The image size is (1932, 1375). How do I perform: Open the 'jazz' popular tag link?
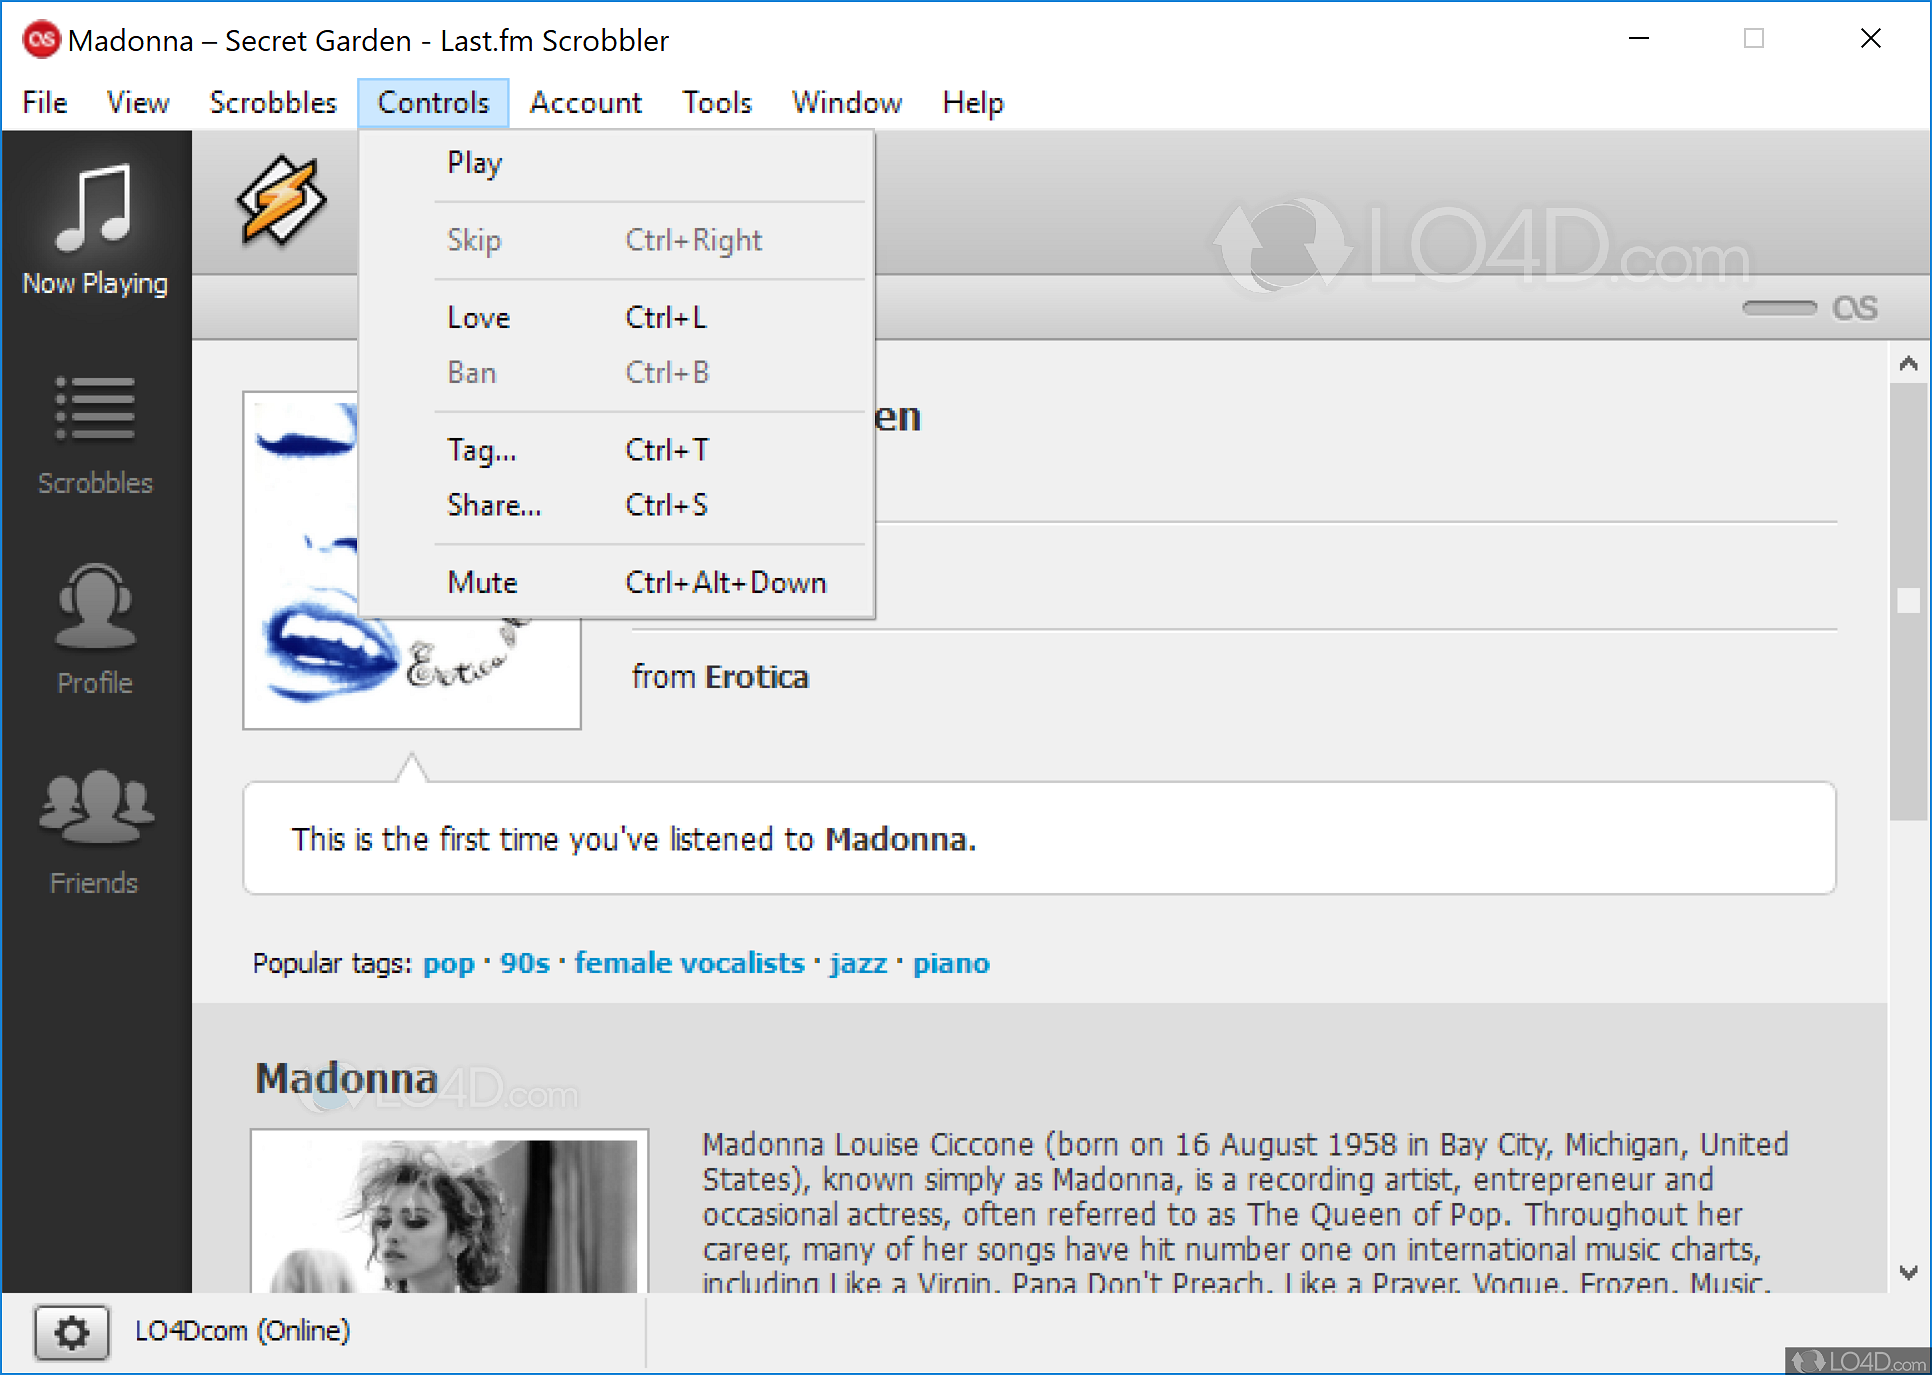tap(857, 963)
